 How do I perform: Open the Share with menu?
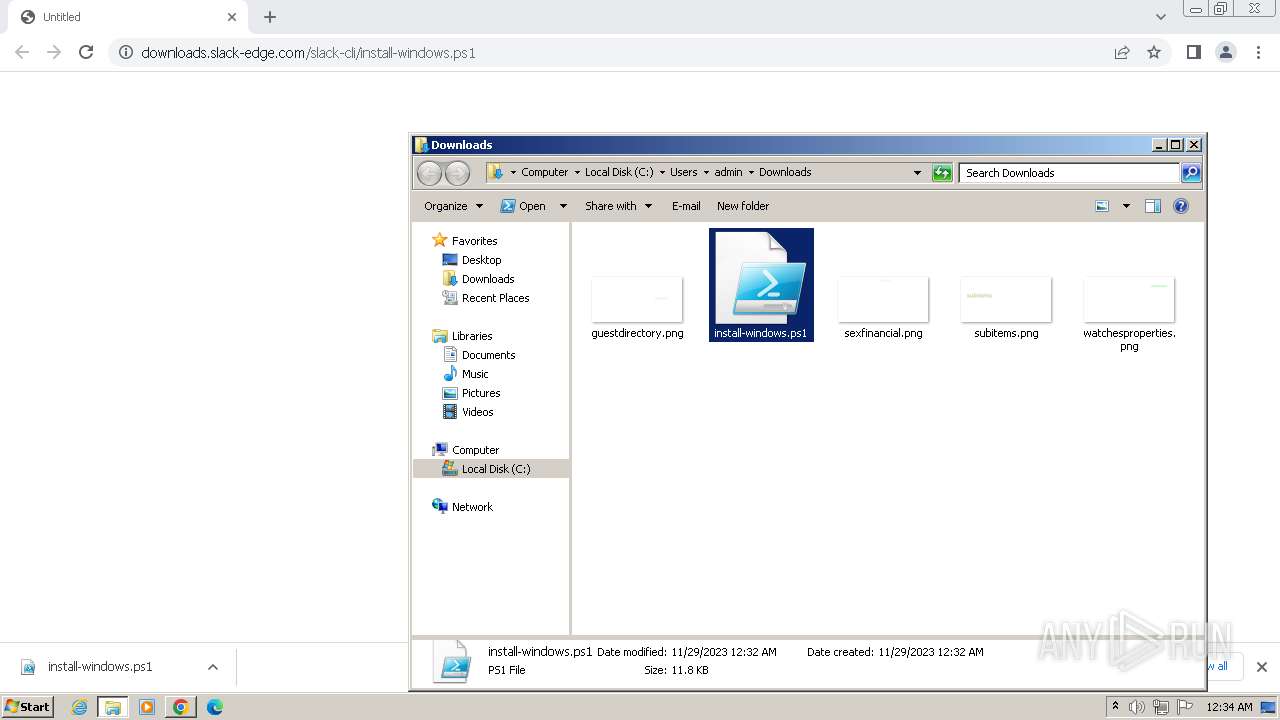click(618, 206)
